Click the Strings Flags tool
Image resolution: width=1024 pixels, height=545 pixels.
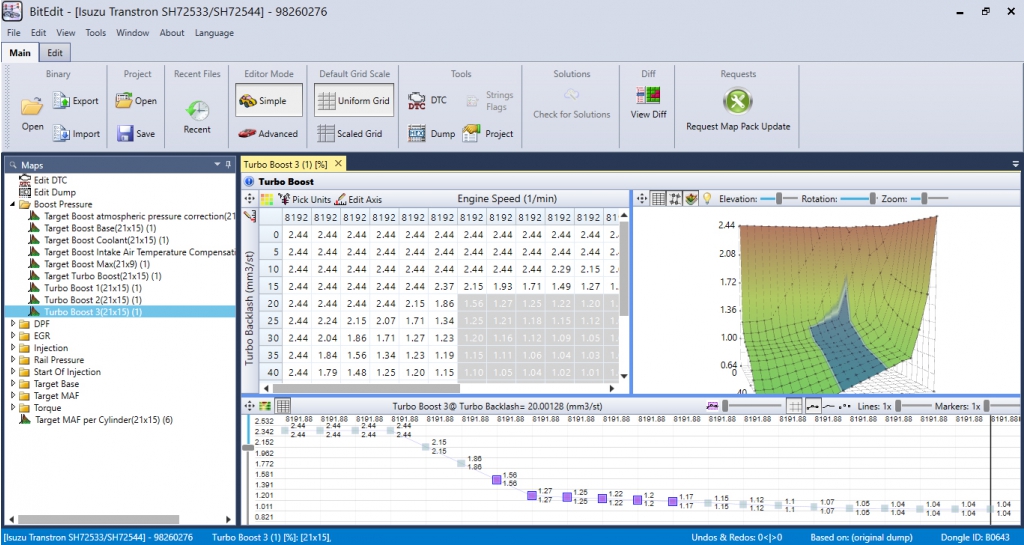tap(490, 101)
